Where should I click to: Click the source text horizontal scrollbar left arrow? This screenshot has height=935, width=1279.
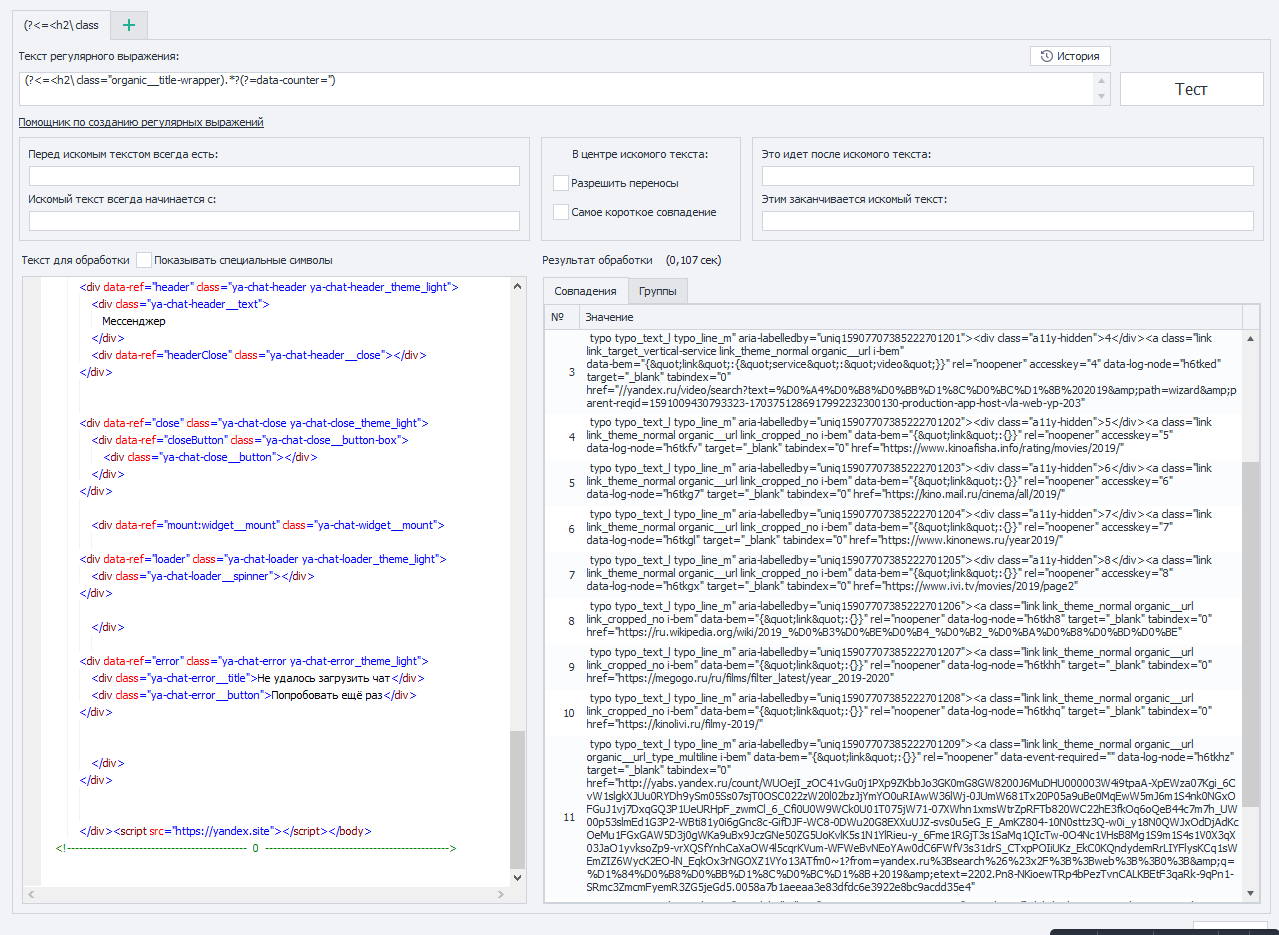[x=32, y=894]
